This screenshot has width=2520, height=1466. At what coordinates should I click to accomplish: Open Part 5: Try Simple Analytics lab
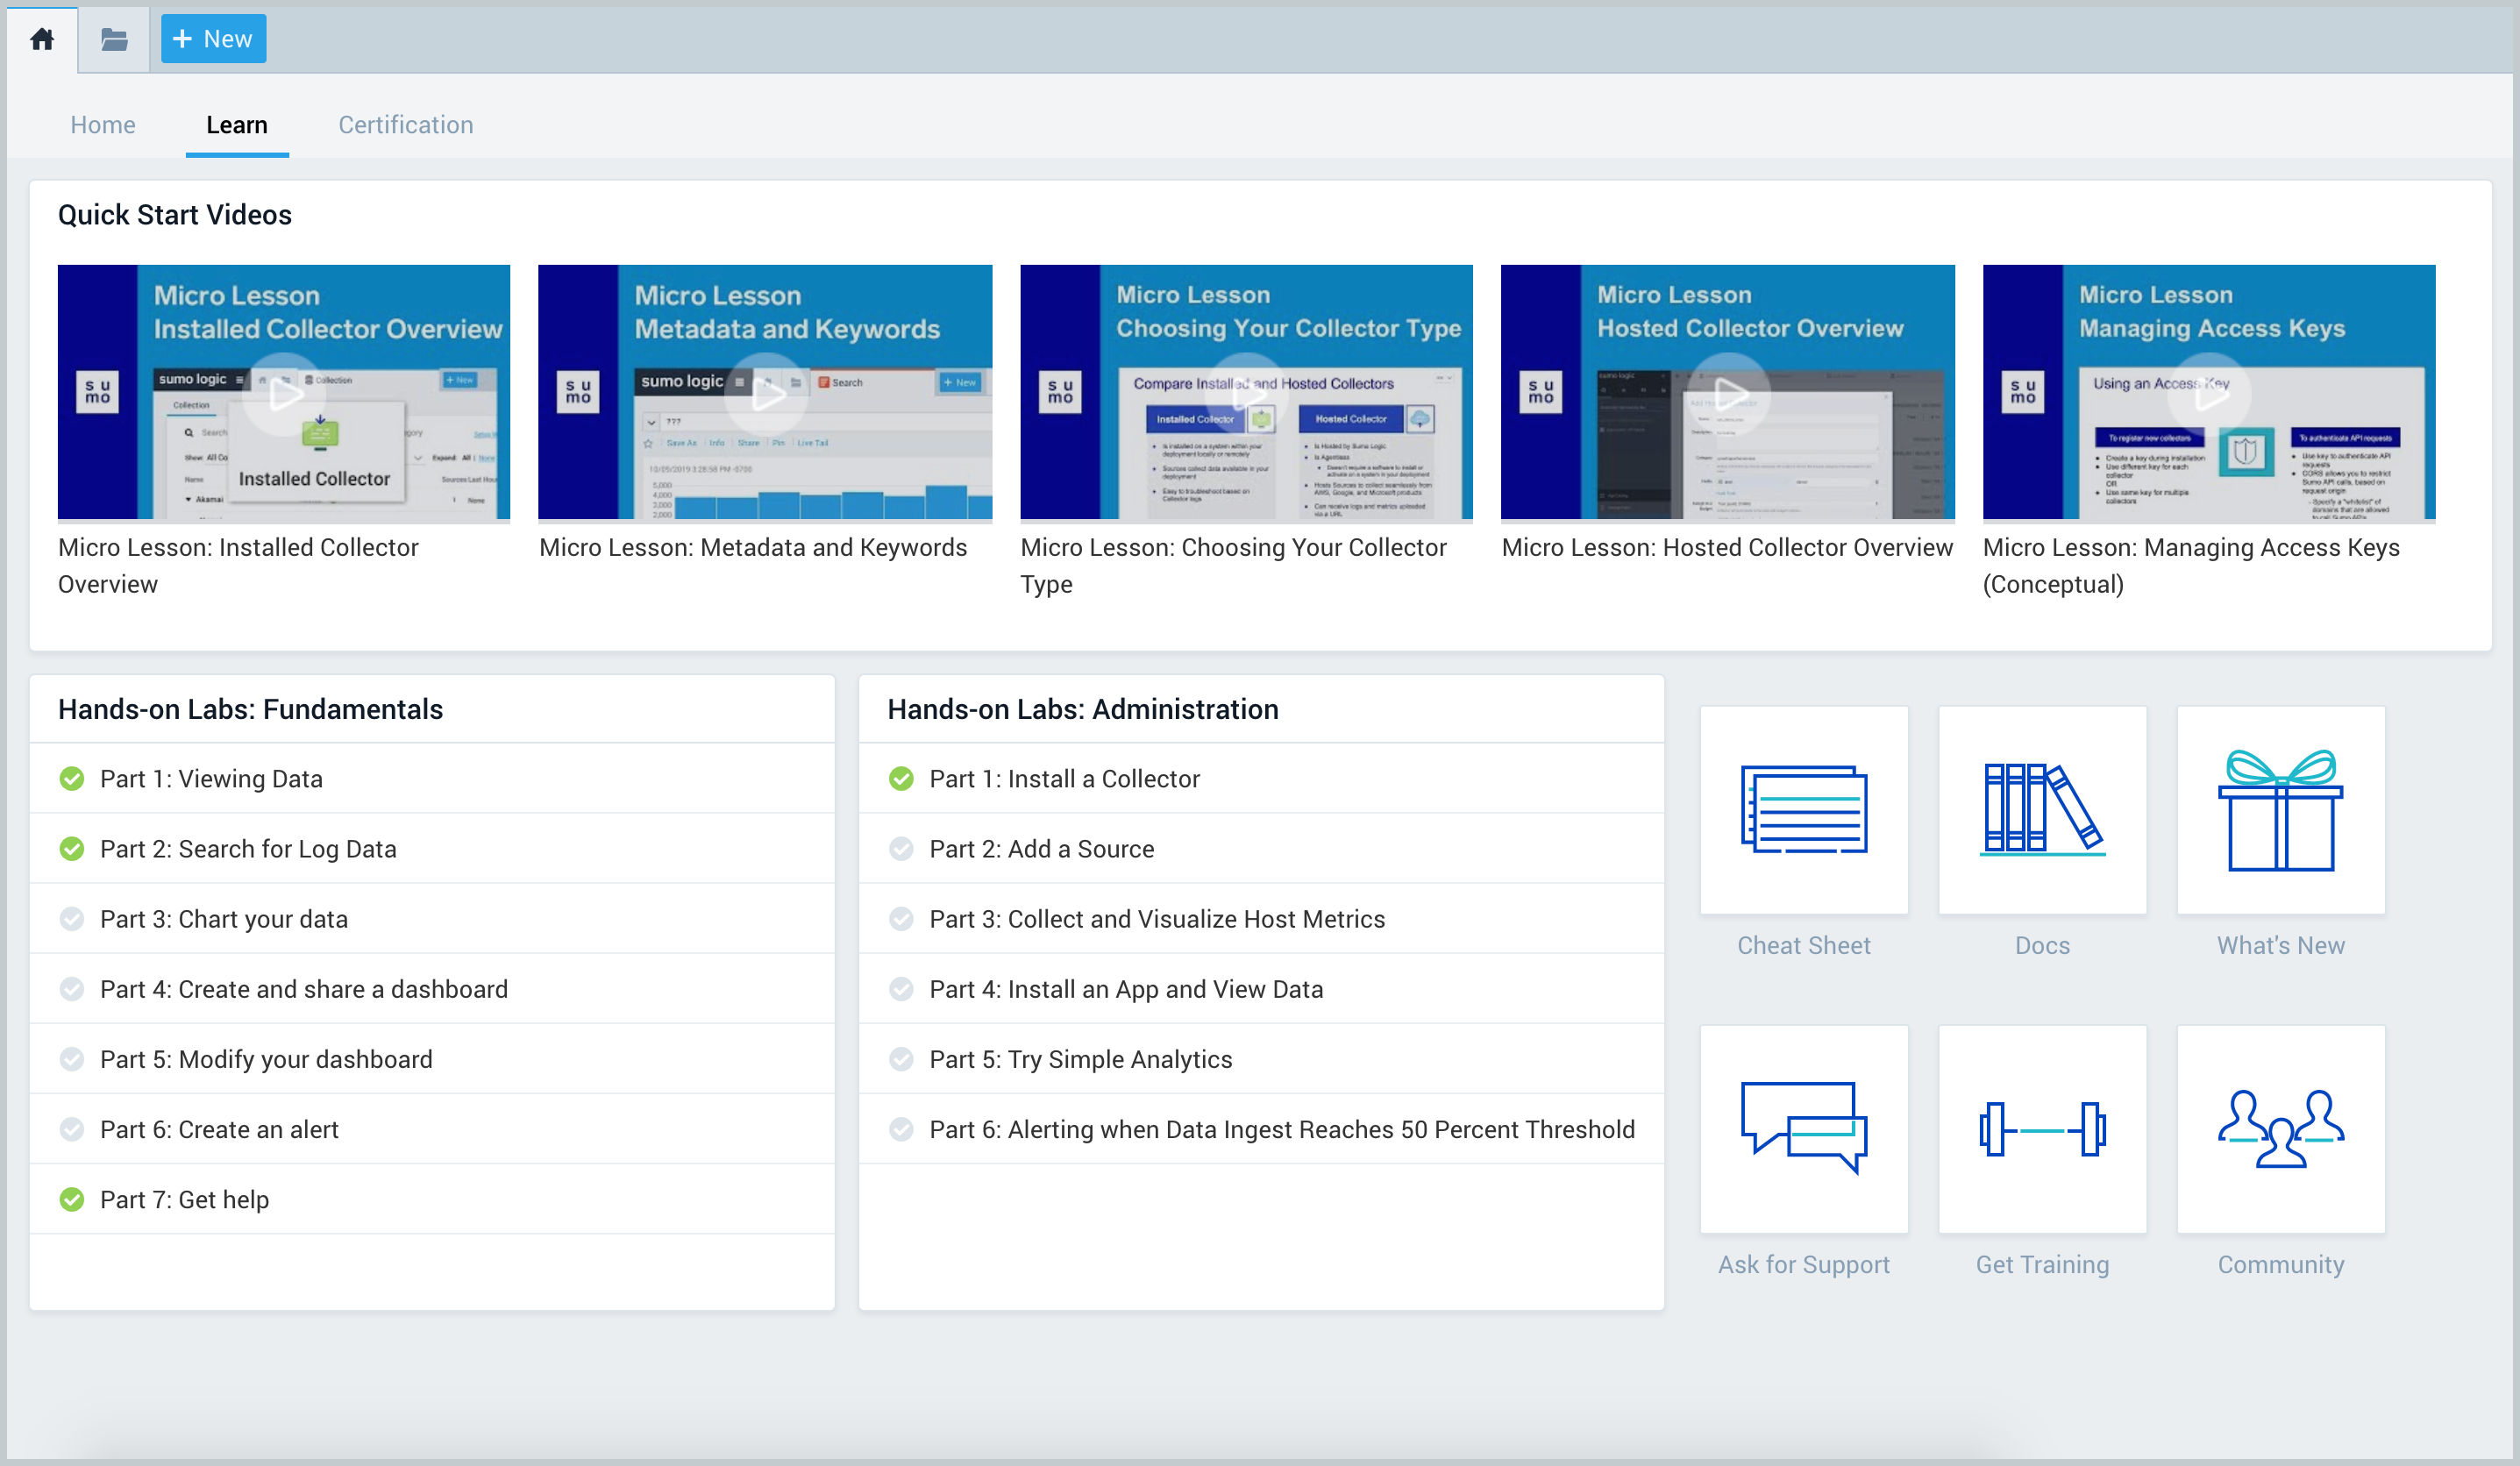pos(1080,1058)
